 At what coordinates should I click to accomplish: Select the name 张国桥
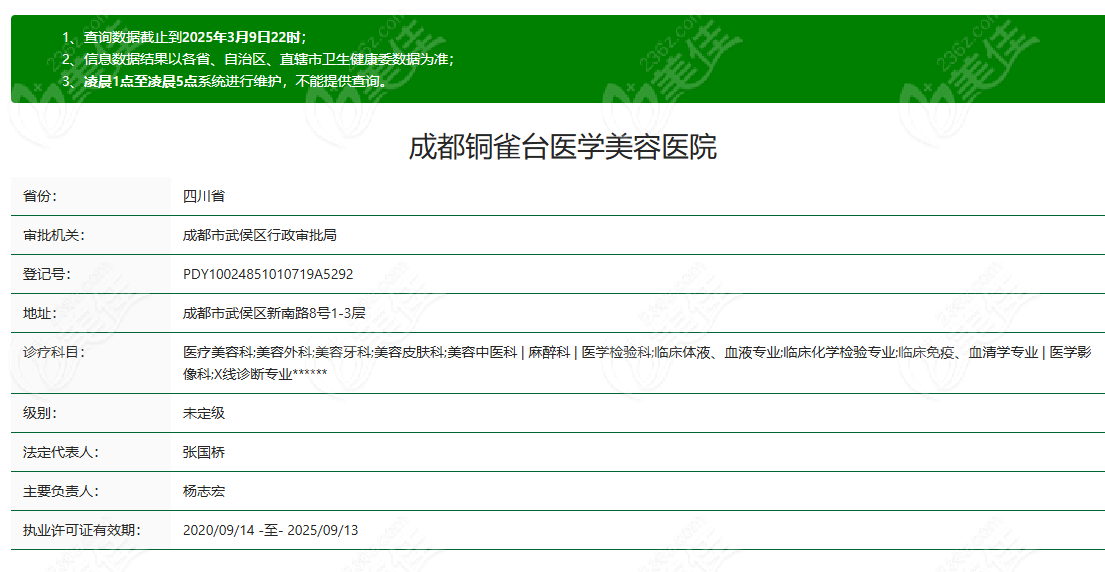[x=204, y=452]
